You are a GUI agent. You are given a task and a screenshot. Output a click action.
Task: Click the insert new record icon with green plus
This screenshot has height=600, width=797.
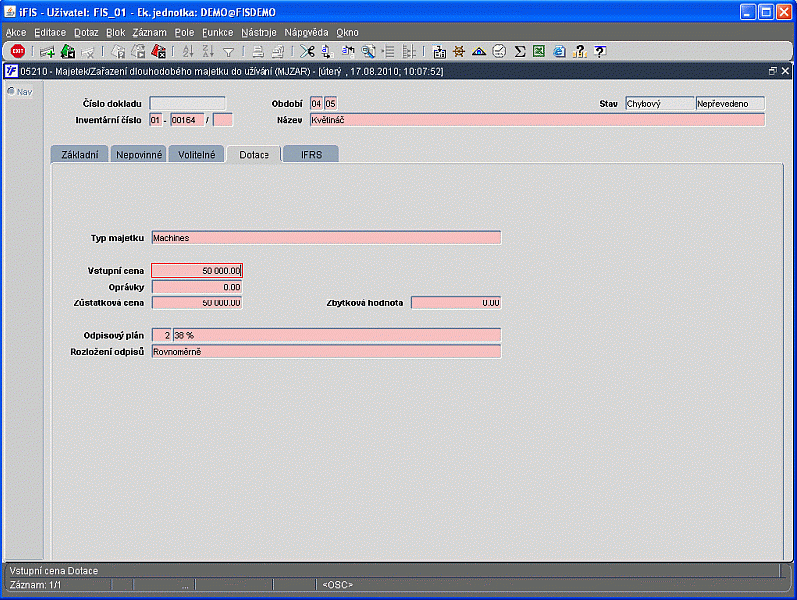click(47, 51)
